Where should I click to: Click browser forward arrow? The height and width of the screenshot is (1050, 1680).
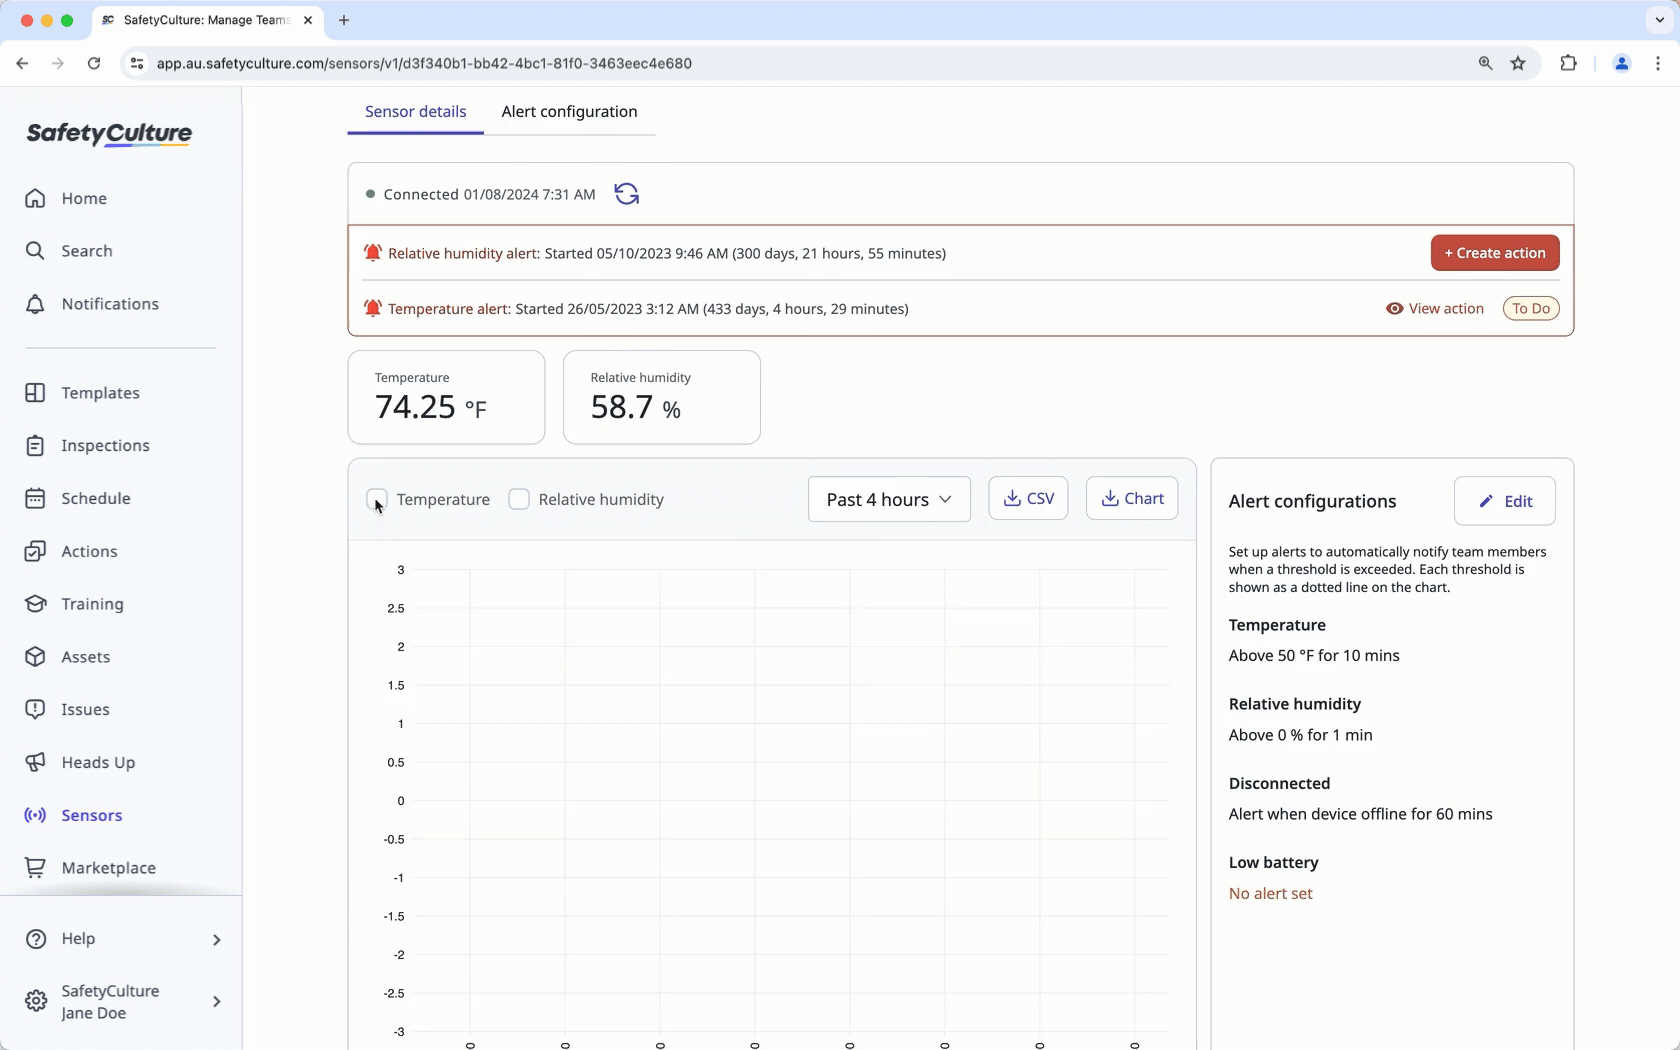point(58,63)
